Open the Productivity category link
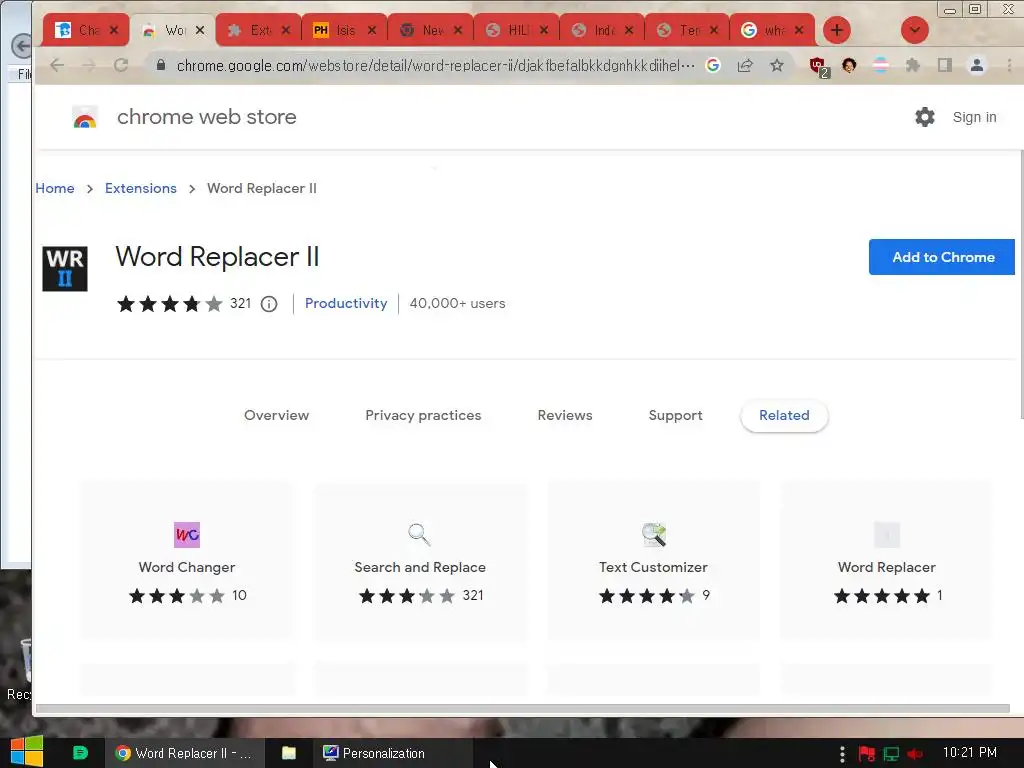1024x768 pixels. [345, 303]
